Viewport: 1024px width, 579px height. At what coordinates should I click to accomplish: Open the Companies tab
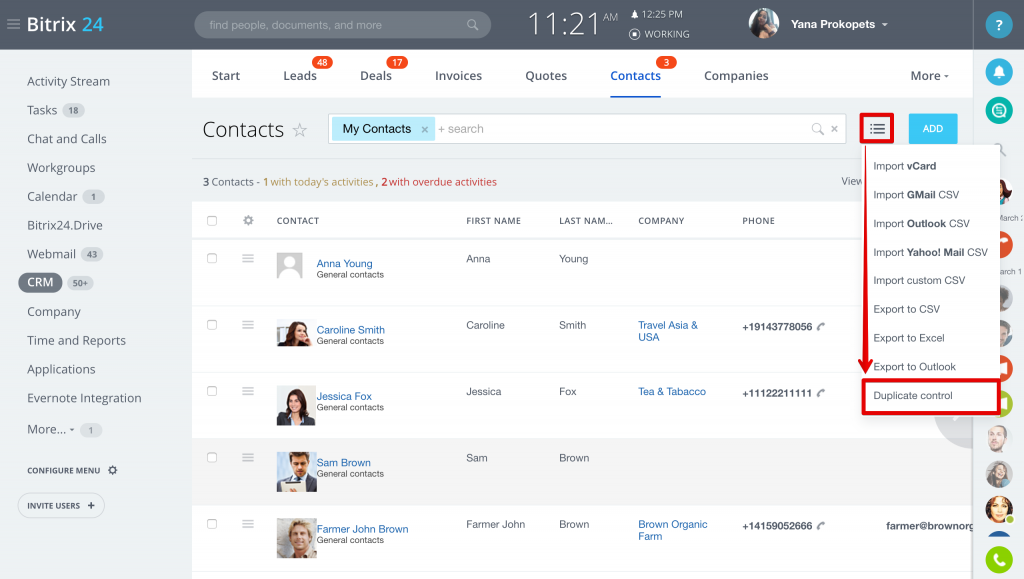tap(736, 76)
